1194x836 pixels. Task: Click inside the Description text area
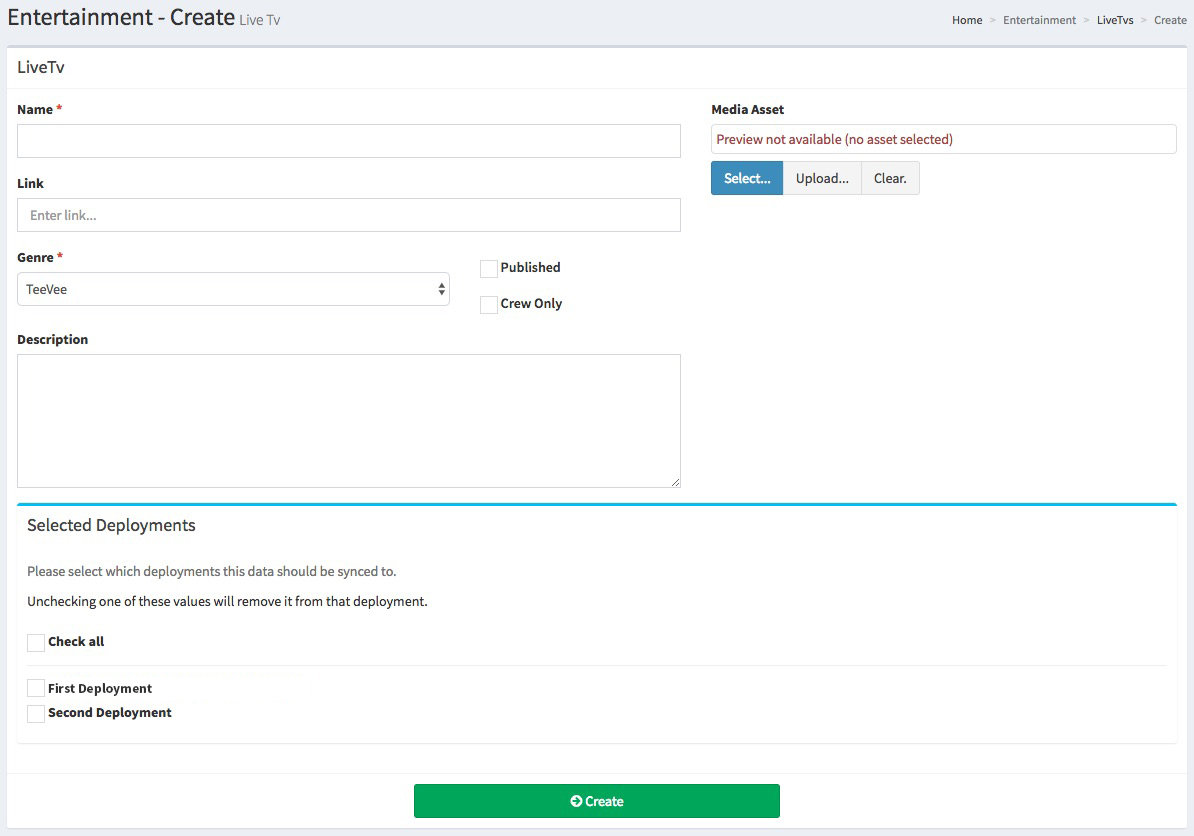(348, 420)
